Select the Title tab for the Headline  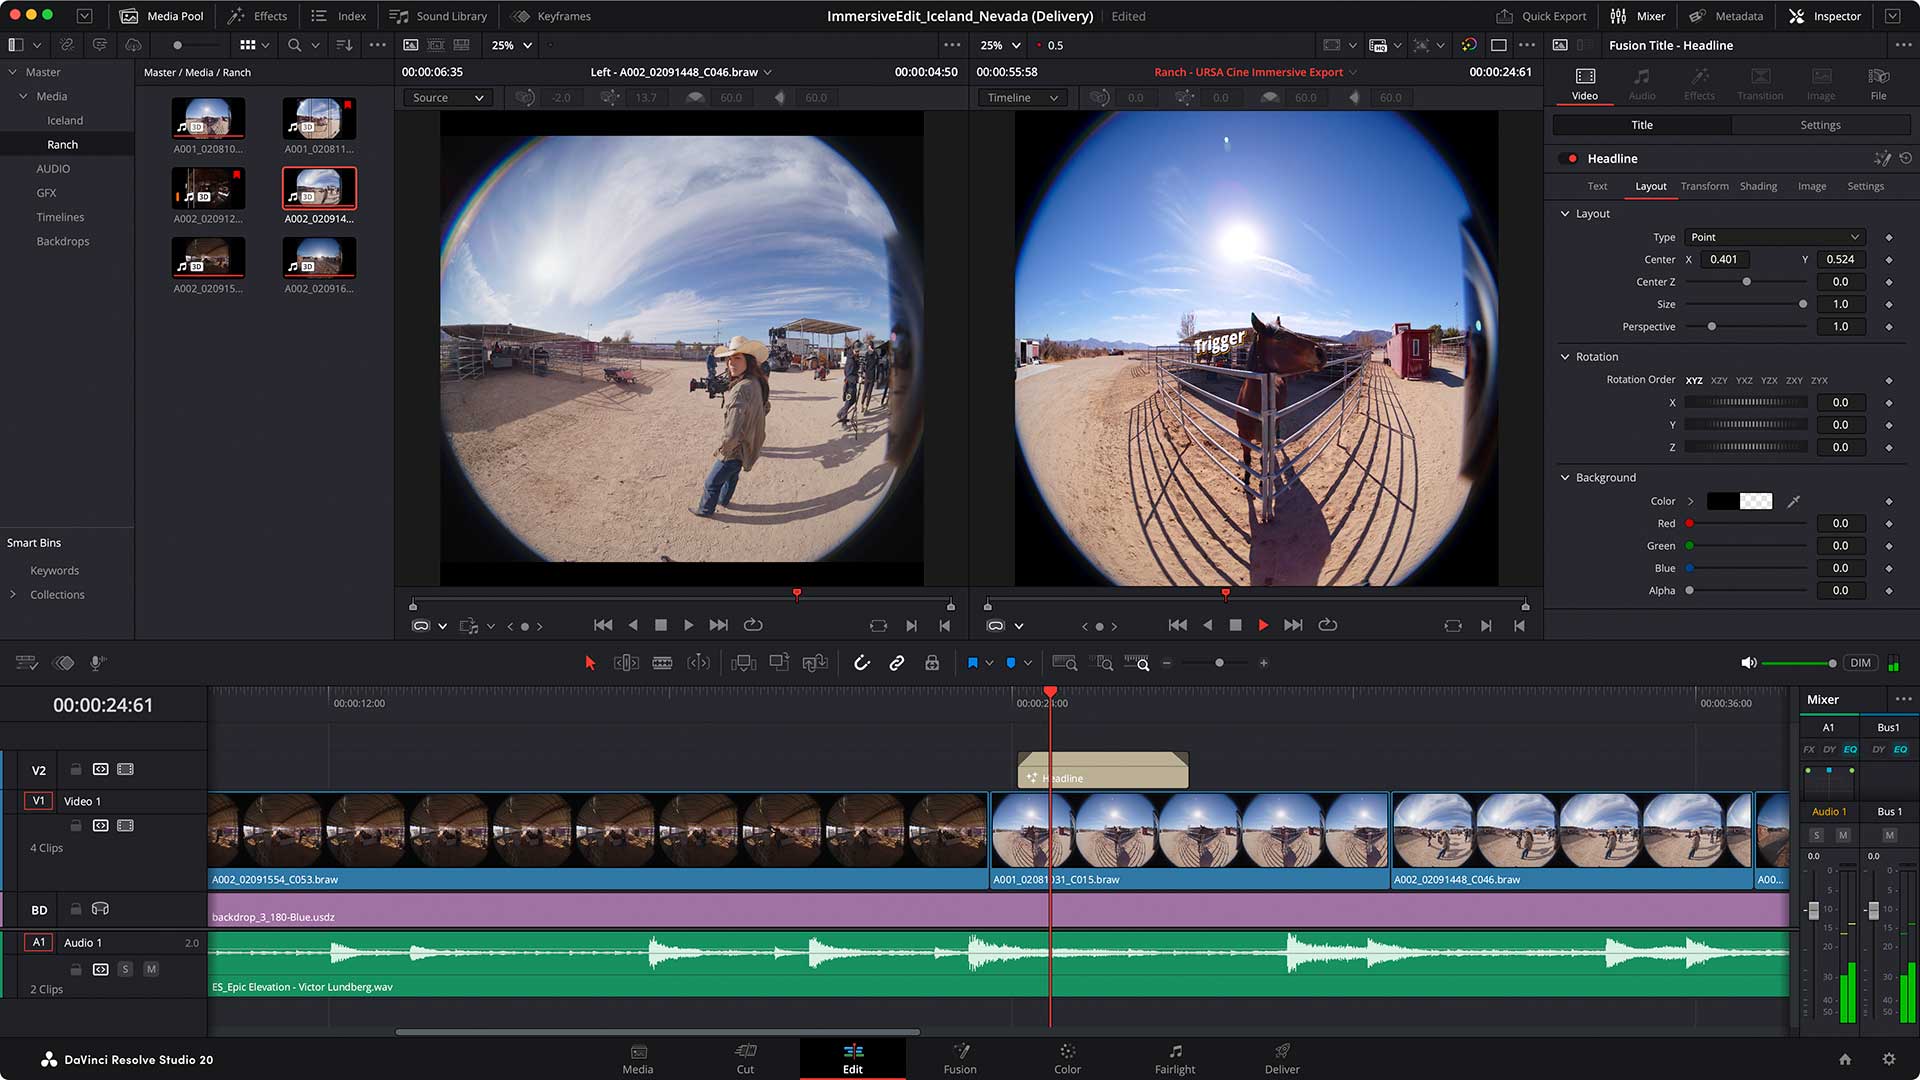point(1641,124)
